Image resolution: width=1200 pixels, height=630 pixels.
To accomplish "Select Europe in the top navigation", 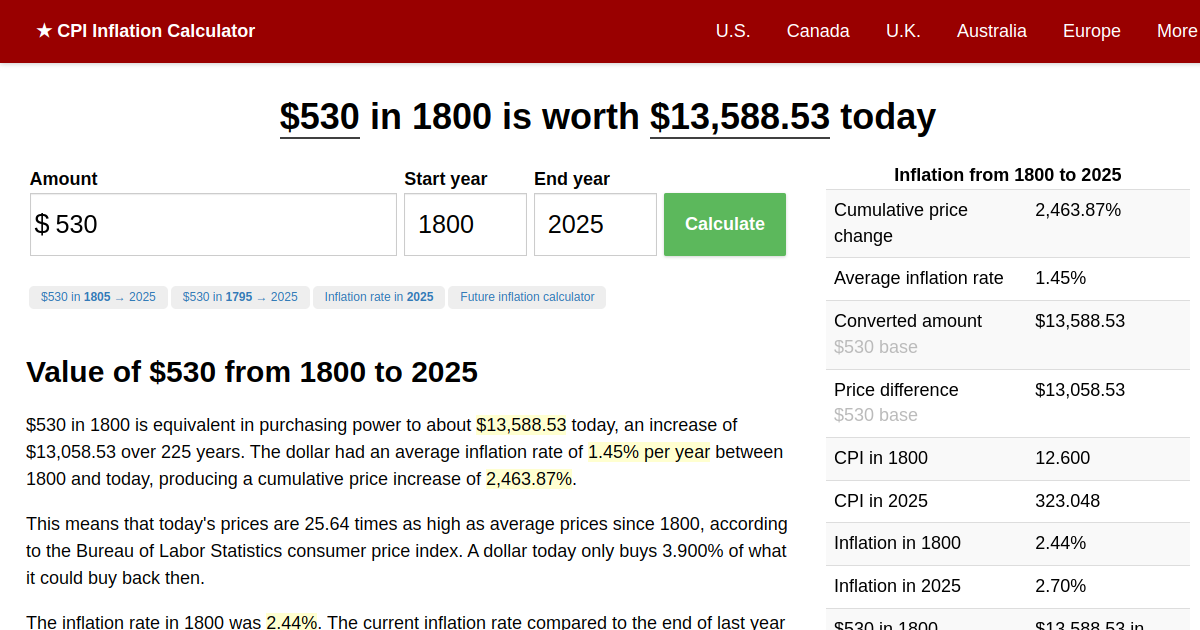I will pos(1091,31).
